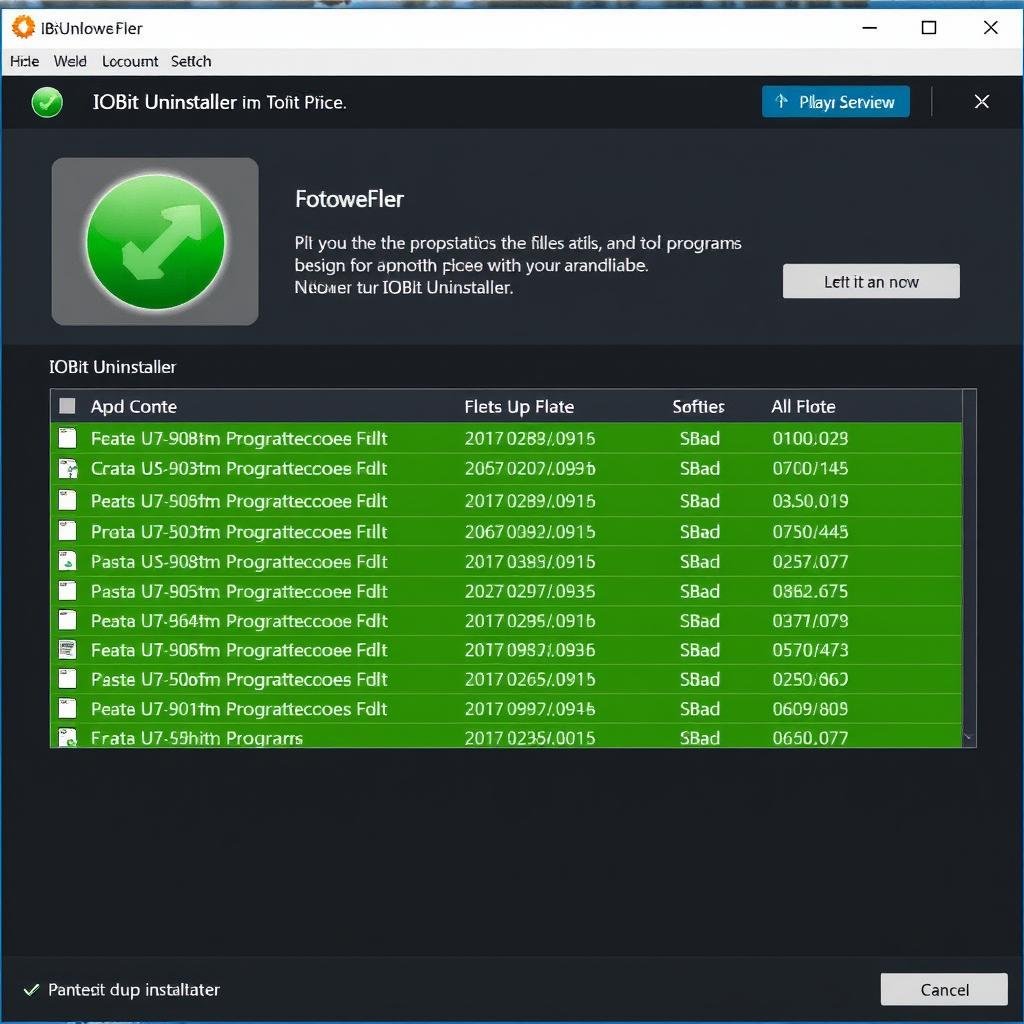Open the Weld menu

70,61
